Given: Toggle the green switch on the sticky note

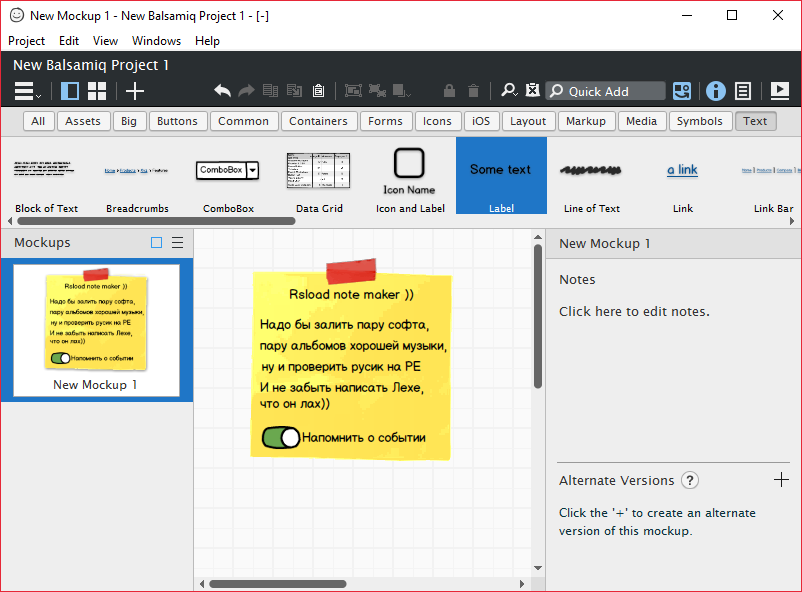Looking at the screenshot, I should point(281,437).
